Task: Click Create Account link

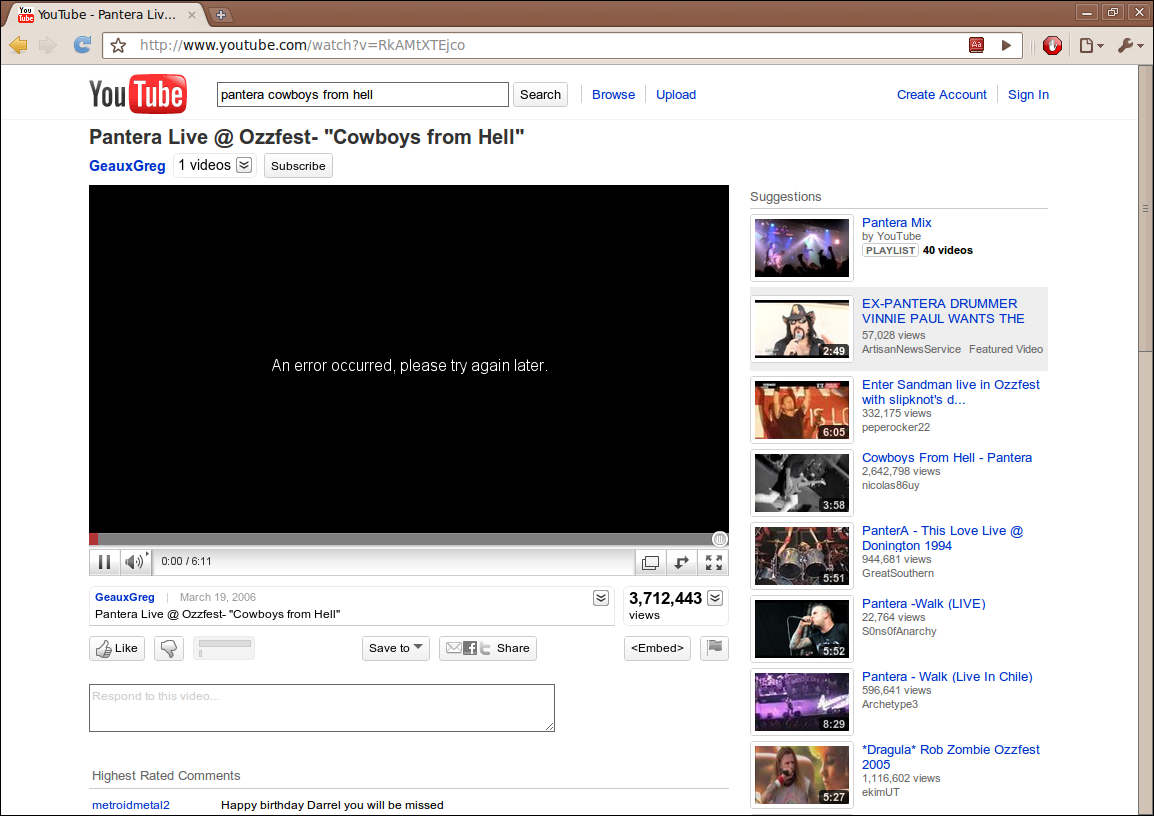Action: (x=941, y=94)
